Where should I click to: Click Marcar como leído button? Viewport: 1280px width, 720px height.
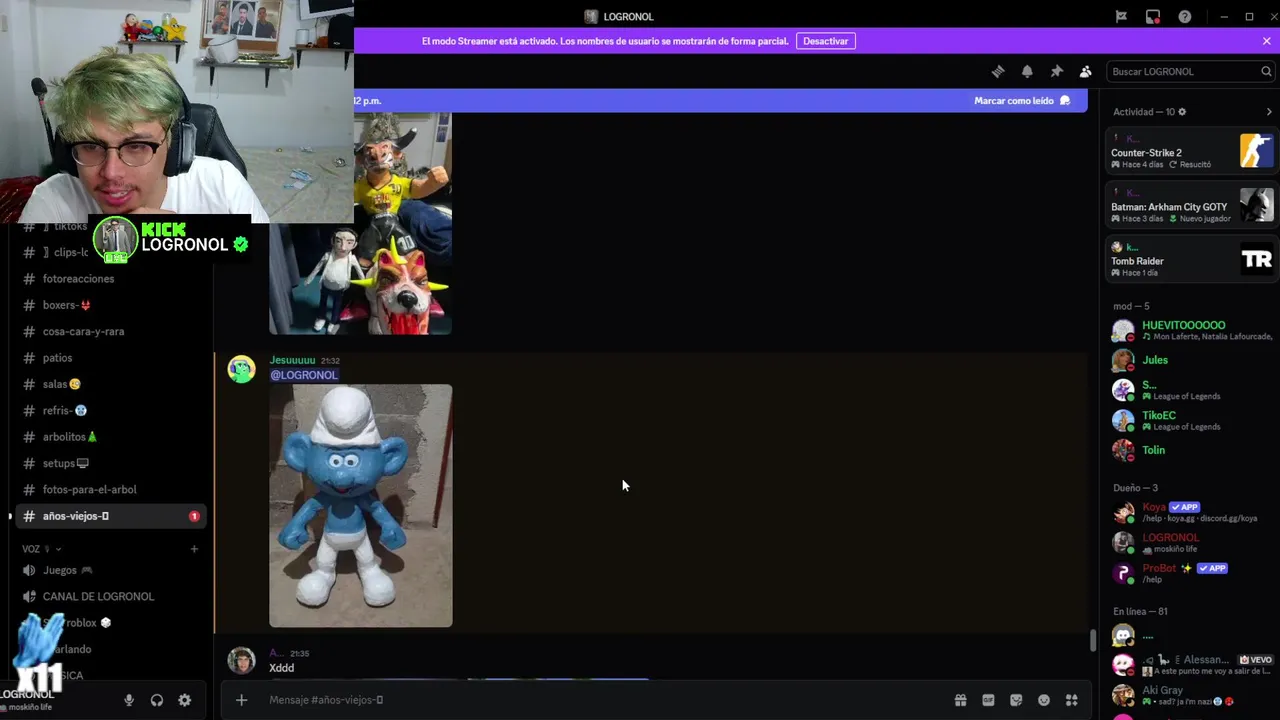[x=1022, y=100]
